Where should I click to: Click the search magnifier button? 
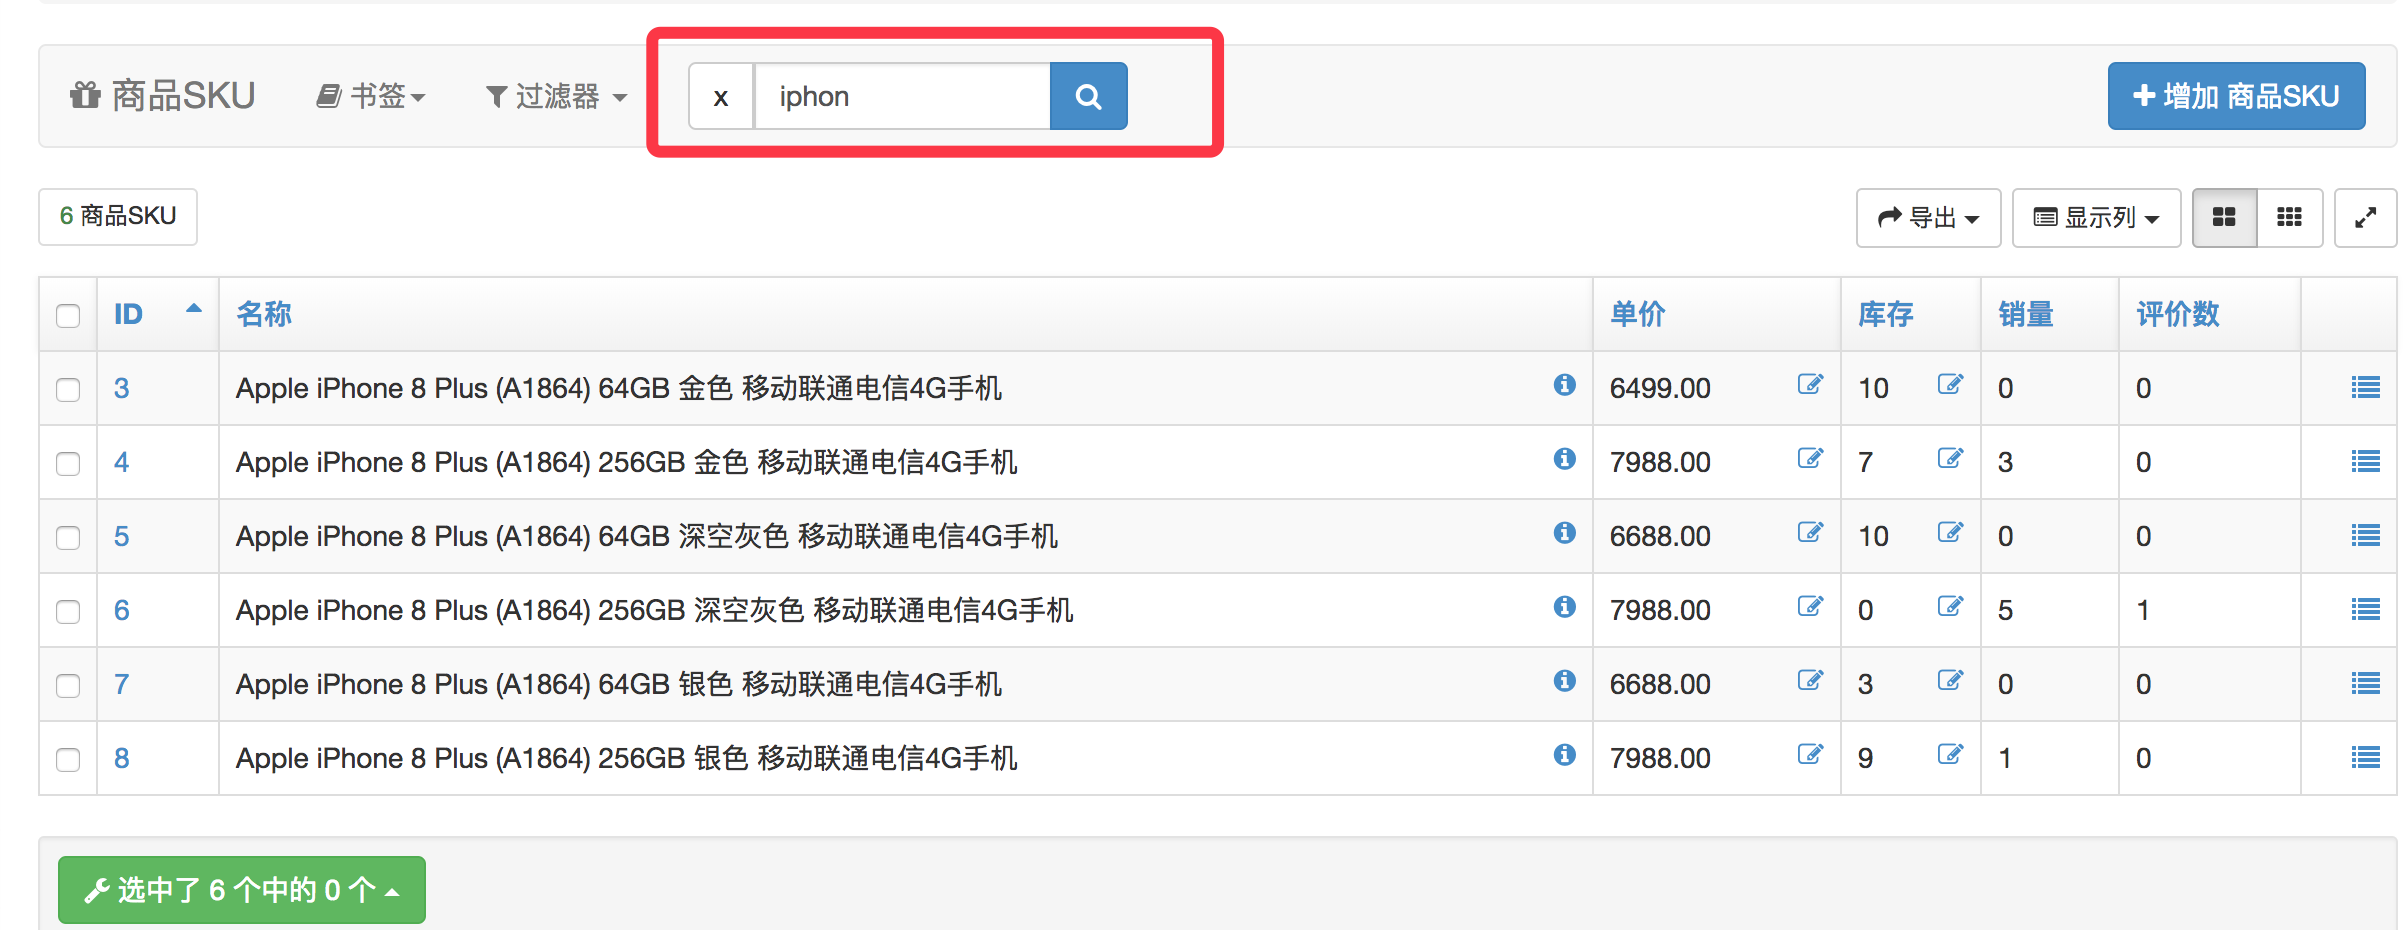coord(1088,96)
